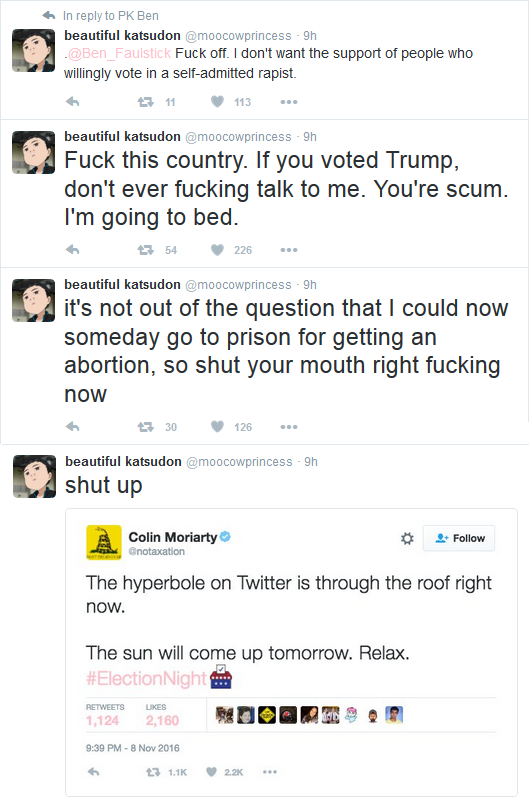This screenshot has width=529, height=807.
Task: Like the tweet with 126 likes
Action: 218,427
